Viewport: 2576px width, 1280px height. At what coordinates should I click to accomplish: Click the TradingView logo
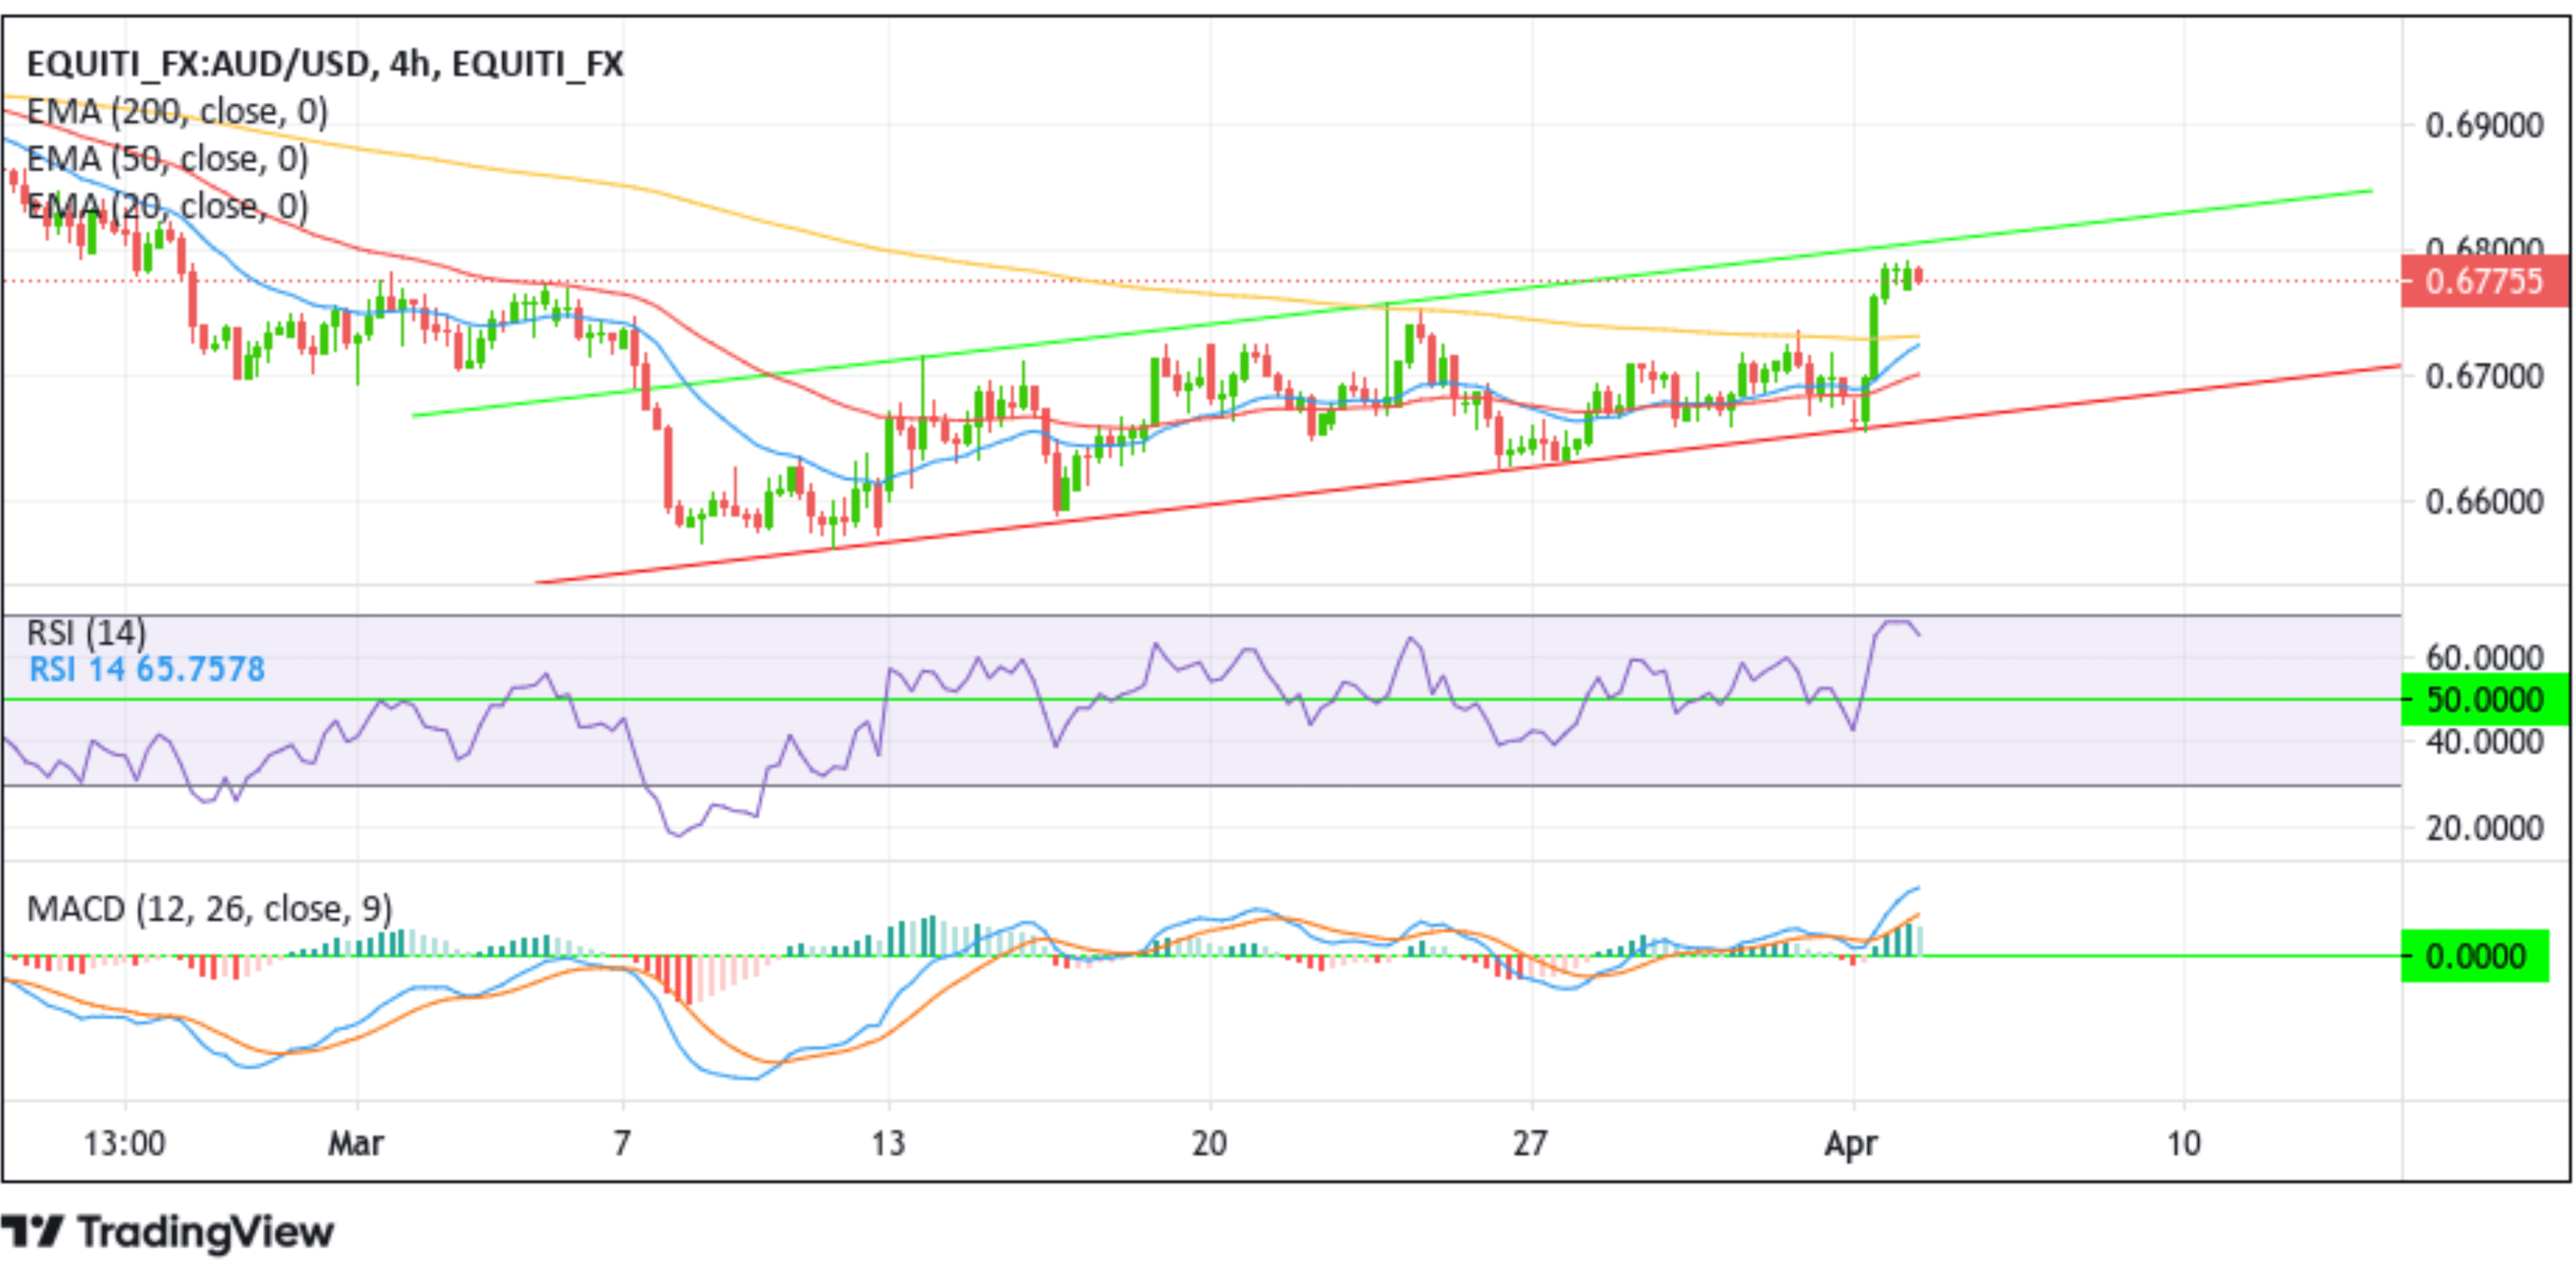[x=167, y=1232]
